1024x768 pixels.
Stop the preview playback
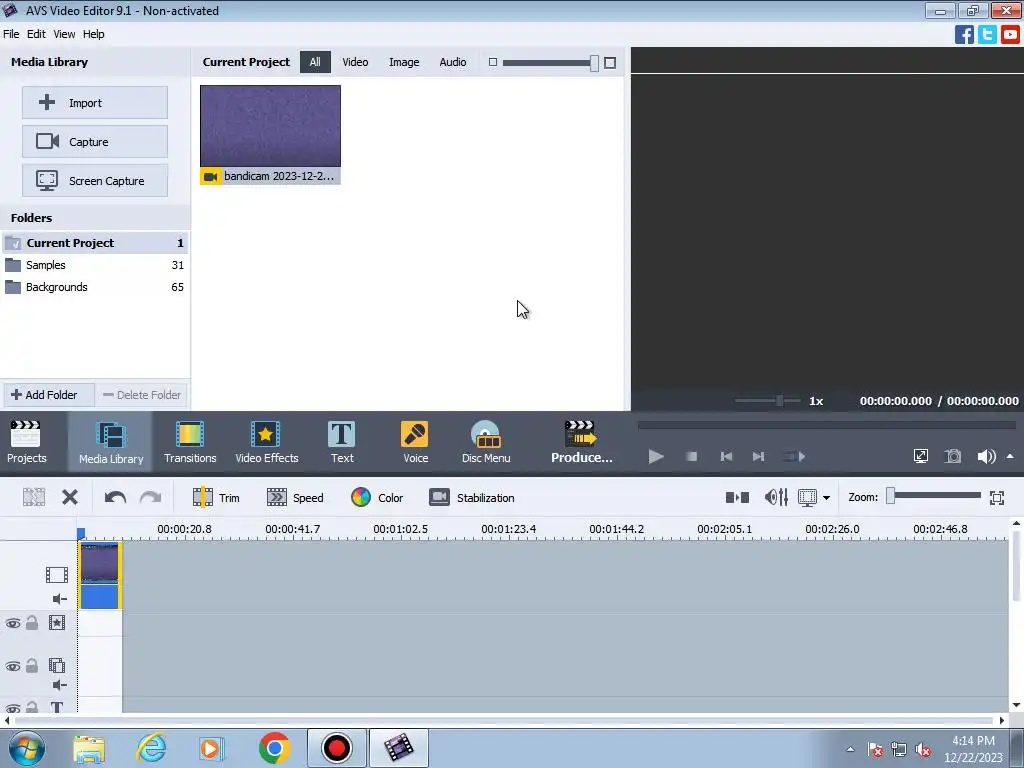click(x=692, y=456)
